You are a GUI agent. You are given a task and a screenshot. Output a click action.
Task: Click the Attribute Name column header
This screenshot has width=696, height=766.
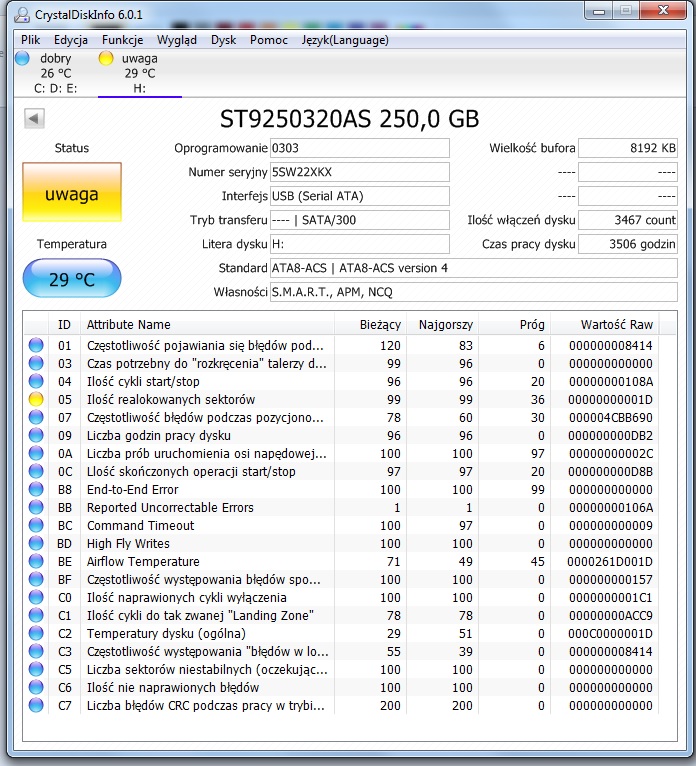pyautogui.click(x=208, y=324)
